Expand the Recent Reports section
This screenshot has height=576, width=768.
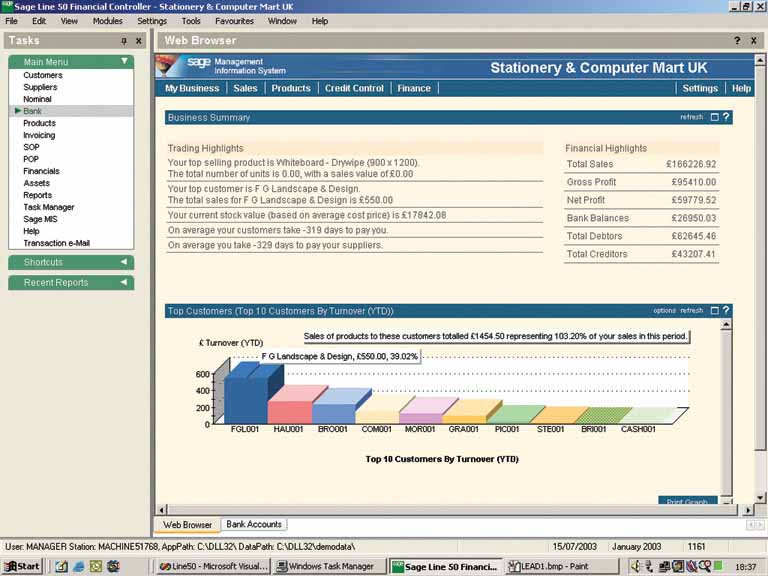124,282
